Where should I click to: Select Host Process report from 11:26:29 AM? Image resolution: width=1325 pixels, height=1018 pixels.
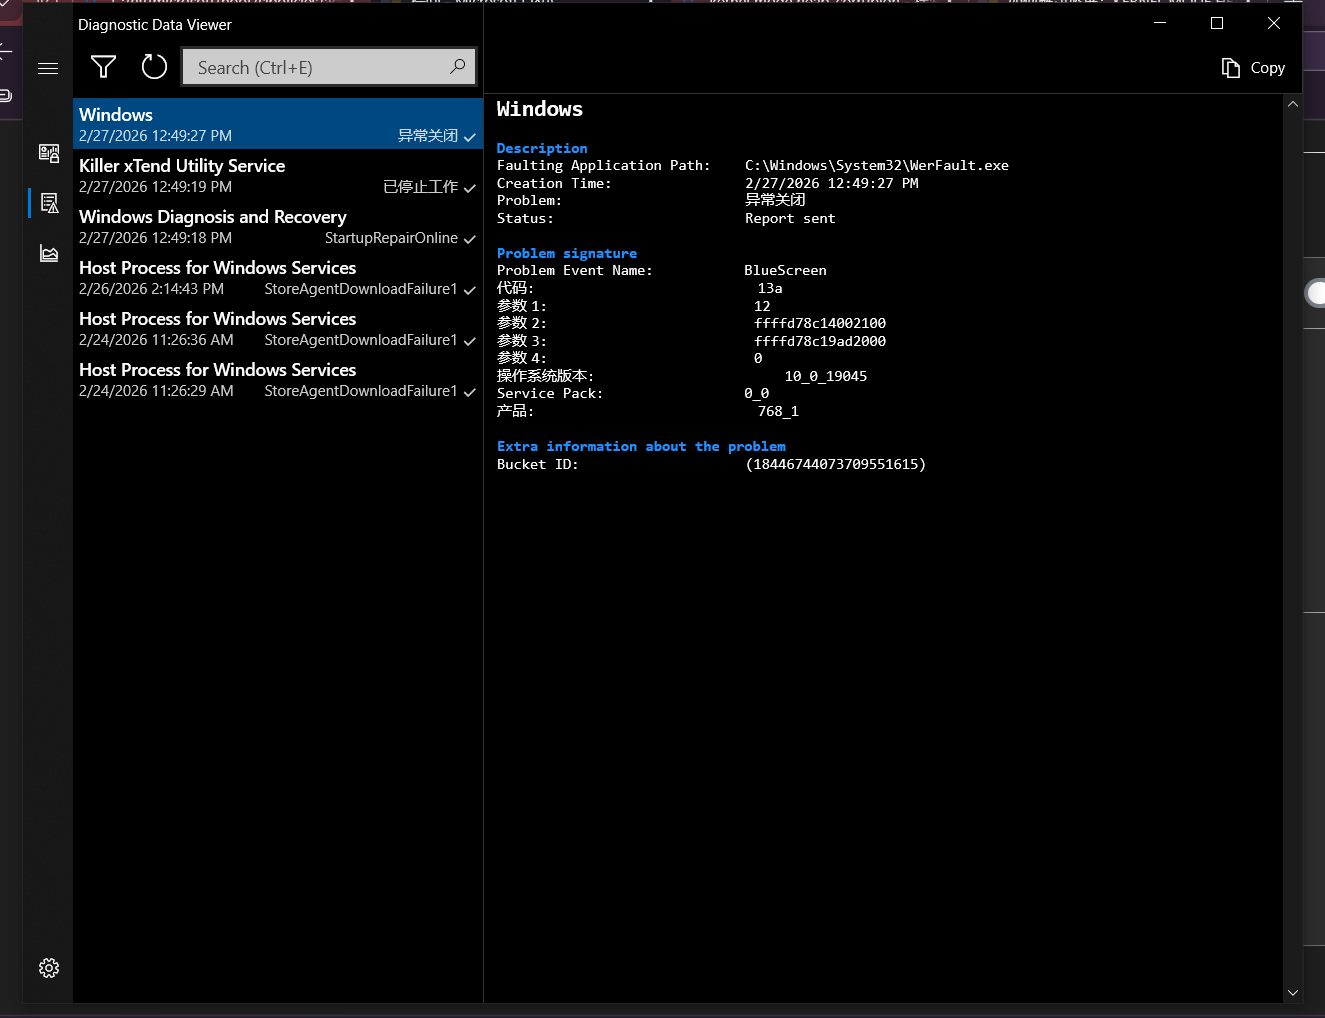(x=278, y=379)
